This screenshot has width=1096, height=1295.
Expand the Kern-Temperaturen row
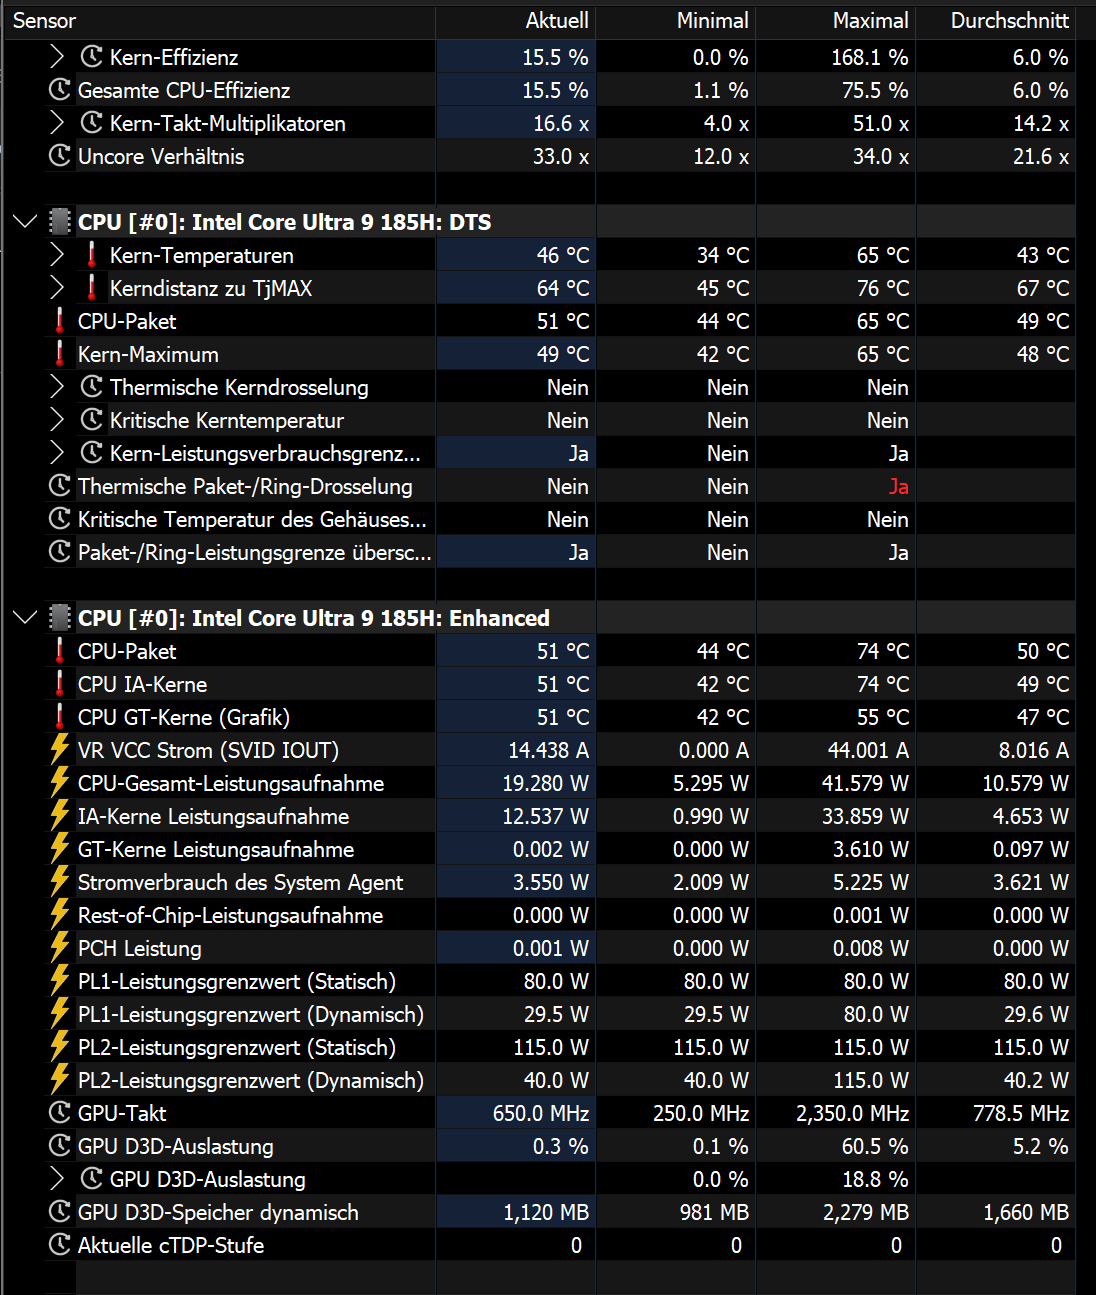[57, 255]
